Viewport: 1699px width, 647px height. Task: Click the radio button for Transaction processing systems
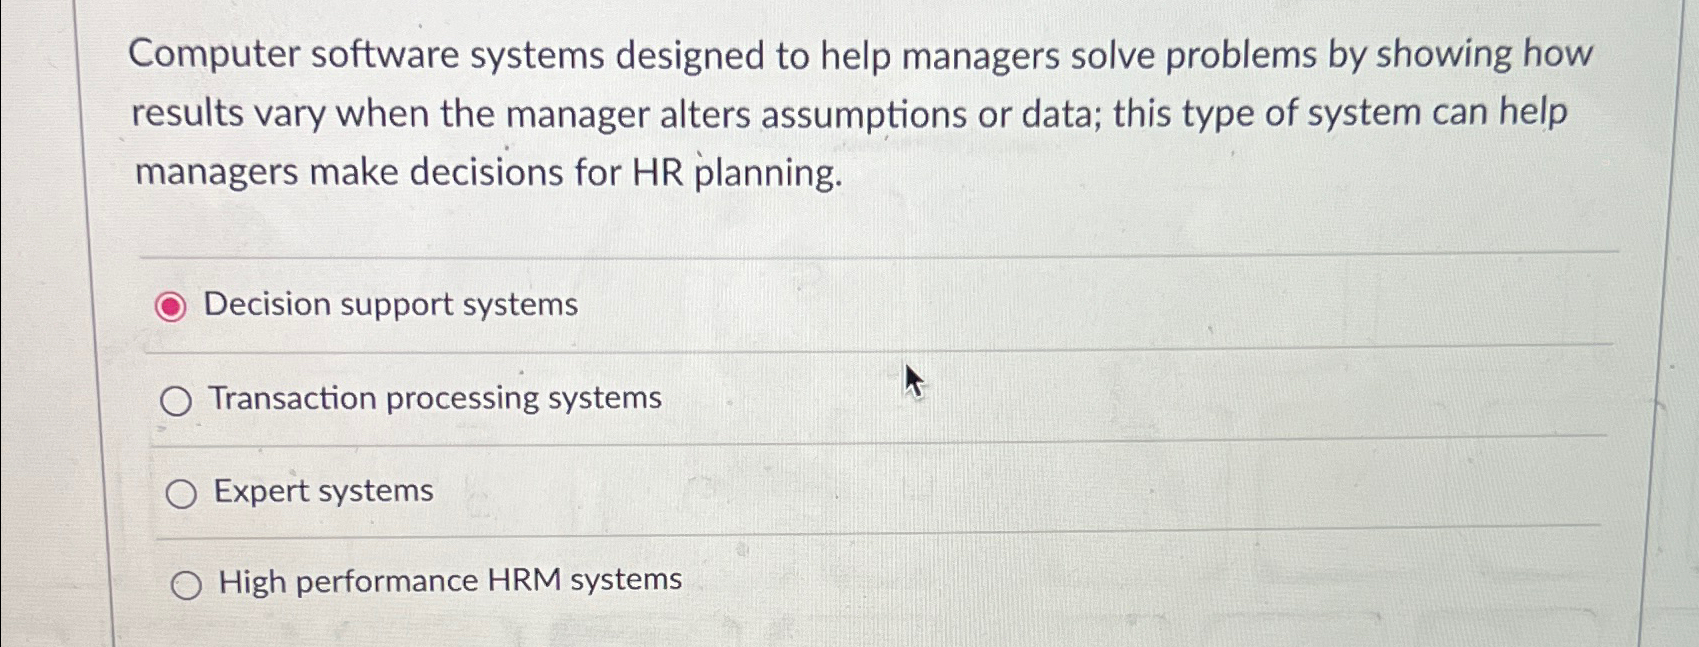pos(178,401)
